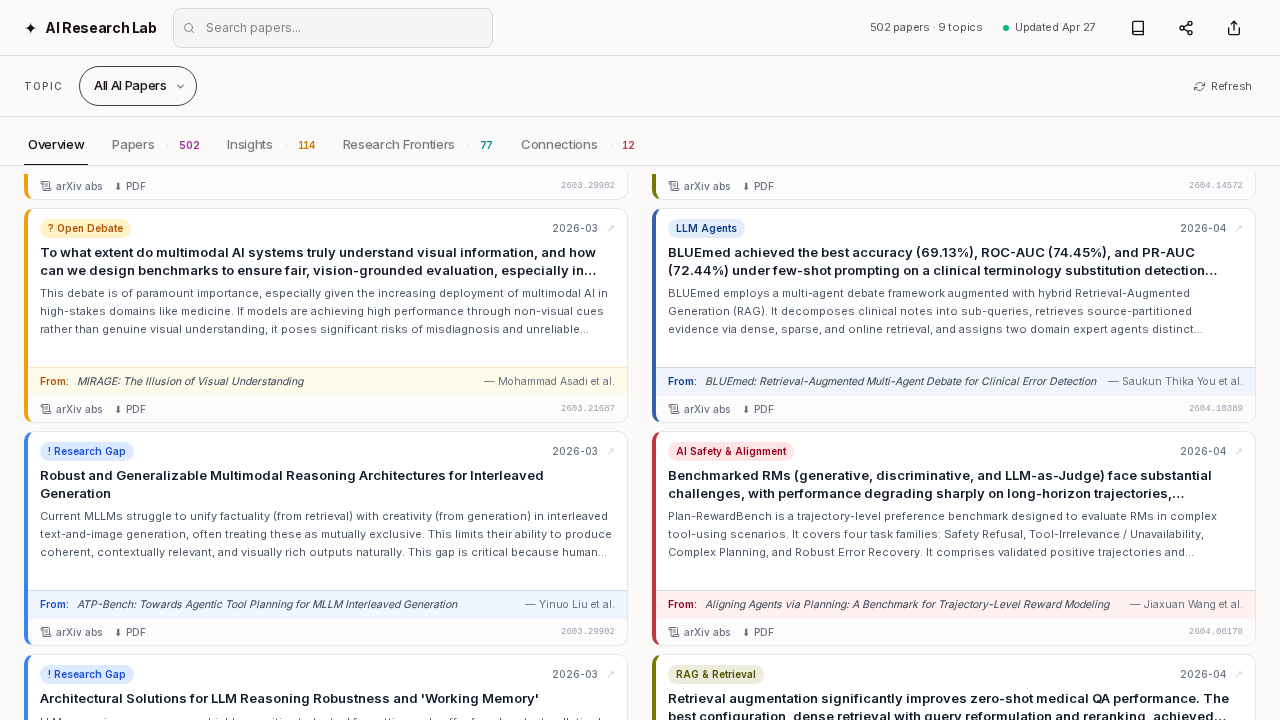Open arXiv abs link for paper 2604.08178
Image resolution: width=1280 pixels, height=720 pixels.
point(700,632)
